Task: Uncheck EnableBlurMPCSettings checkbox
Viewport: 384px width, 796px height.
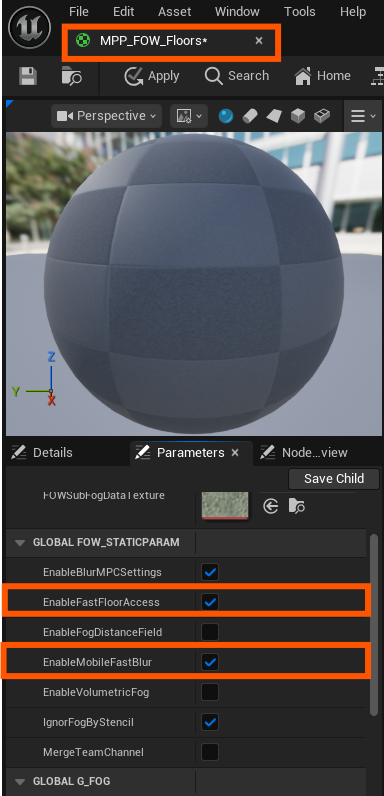Action: click(x=210, y=572)
